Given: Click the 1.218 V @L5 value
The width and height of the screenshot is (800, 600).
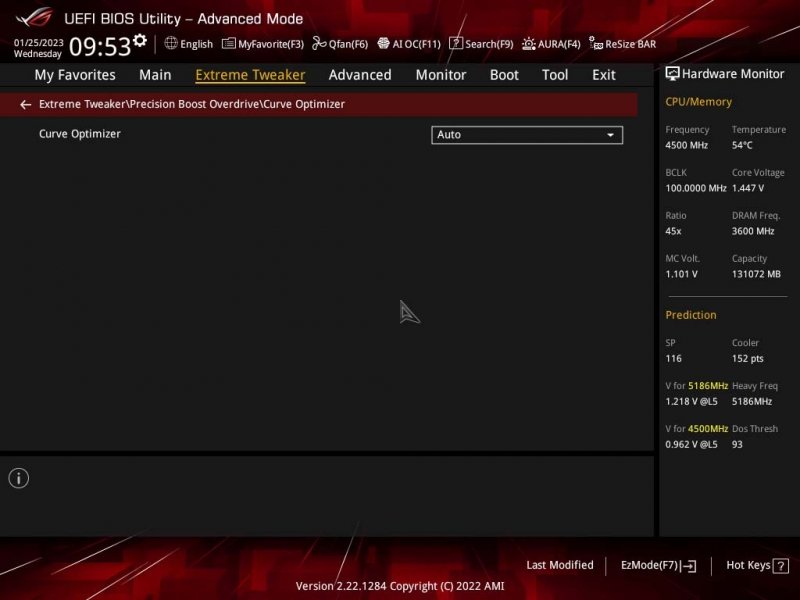Looking at the screenshot, I should pyautogui.click(x=691, y=402).
